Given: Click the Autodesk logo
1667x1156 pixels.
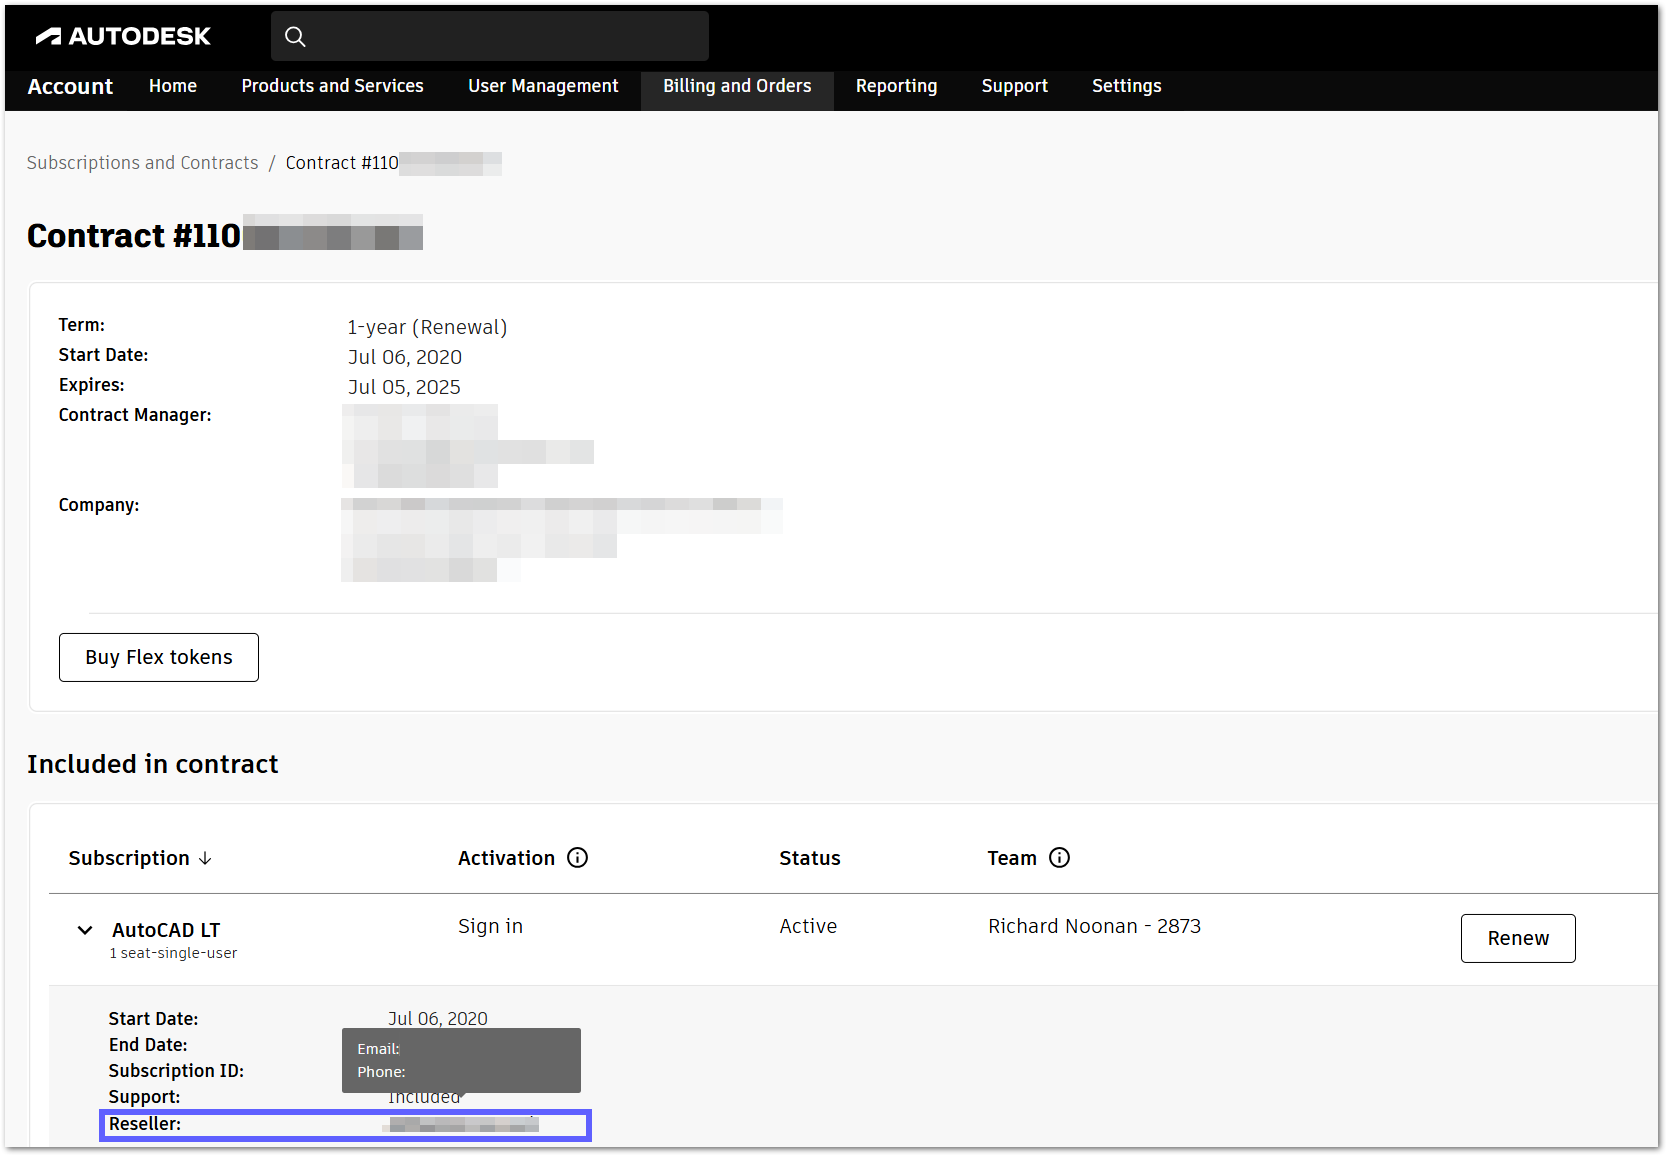Looking at the screenshot, I should [x=122, y=36].
